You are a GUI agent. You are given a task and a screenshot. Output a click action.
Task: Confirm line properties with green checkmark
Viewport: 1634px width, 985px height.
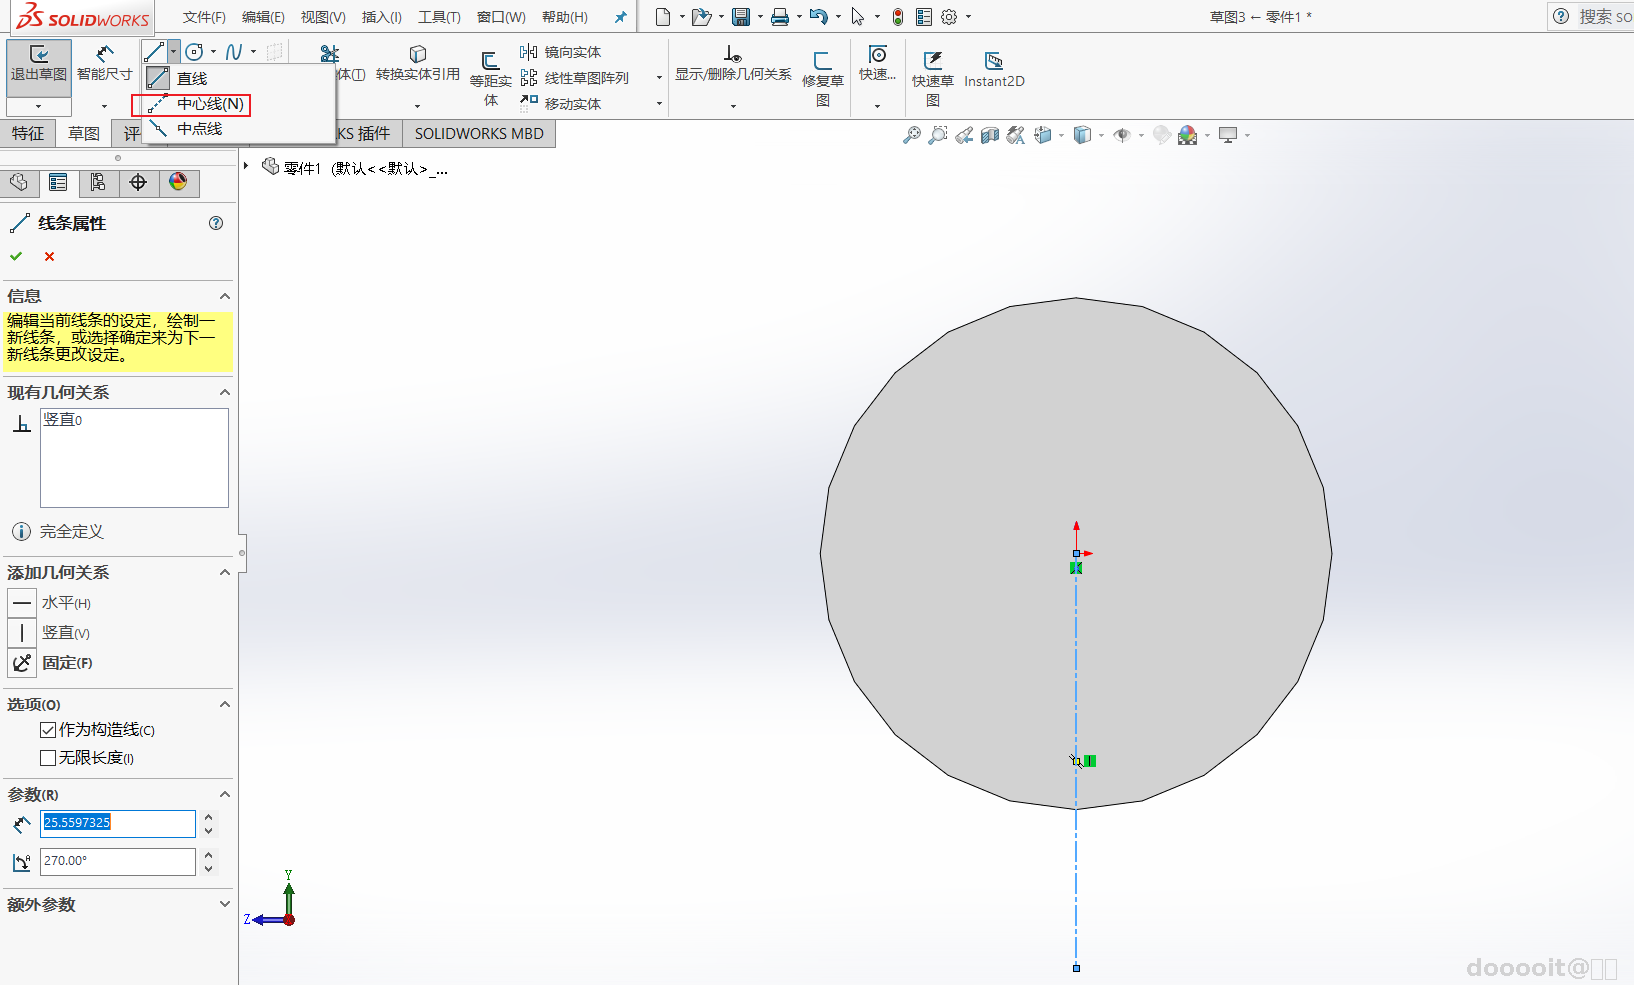(16, 257)
